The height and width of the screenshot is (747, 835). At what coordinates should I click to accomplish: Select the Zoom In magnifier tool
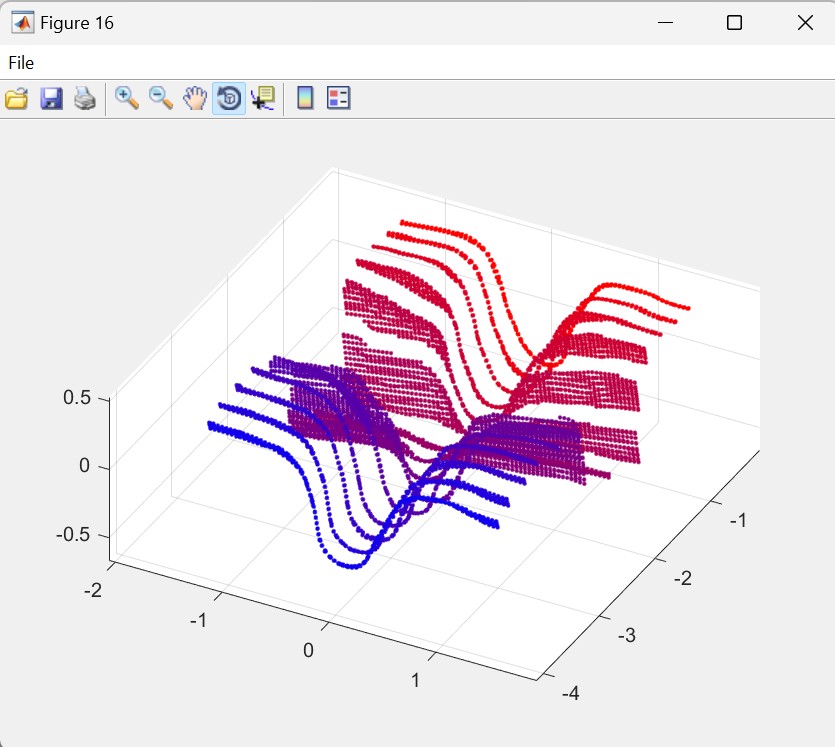click(x=127, y=98)
